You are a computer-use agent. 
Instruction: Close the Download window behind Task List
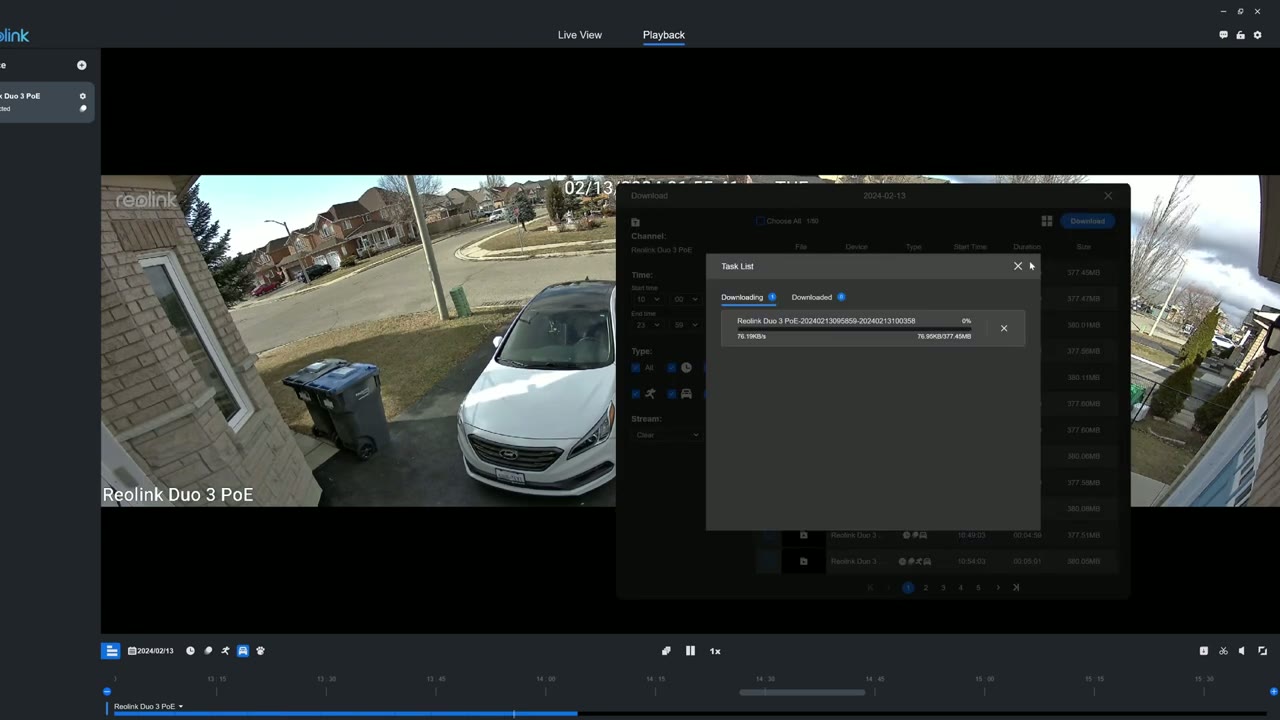pos(1108,196)
